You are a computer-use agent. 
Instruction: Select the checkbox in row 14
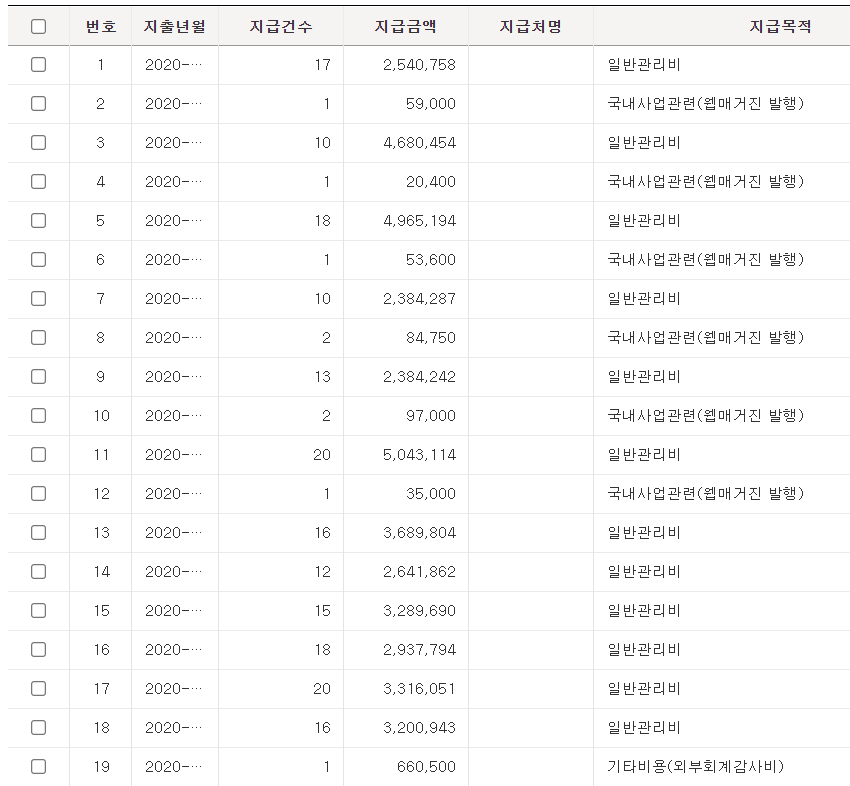tap(38, 572)
